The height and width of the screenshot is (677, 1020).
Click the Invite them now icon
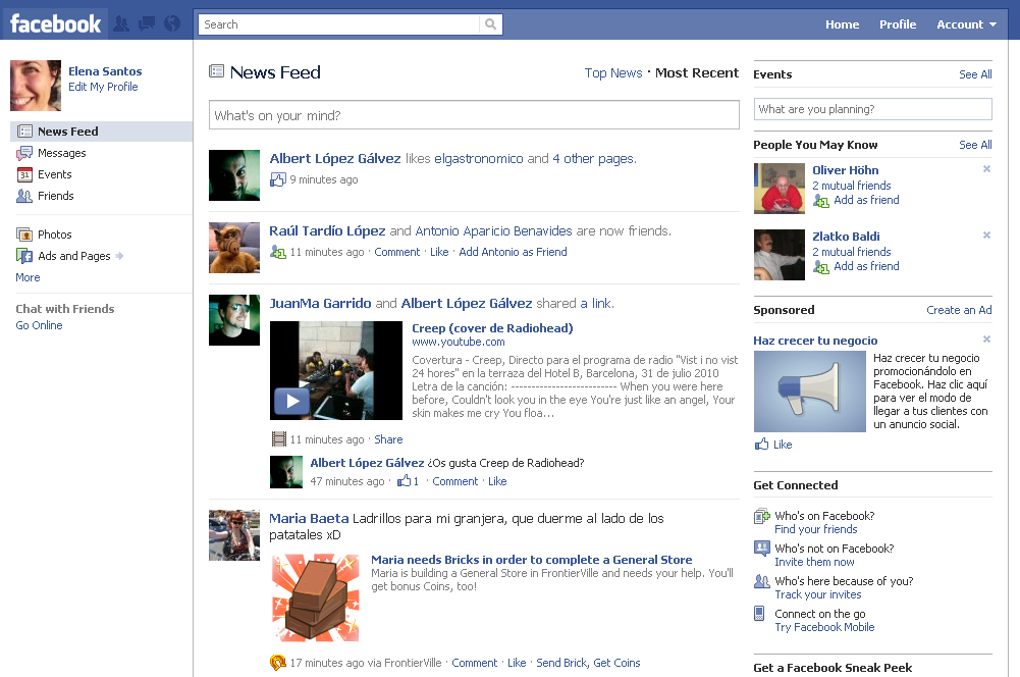(x=761, y=548)
